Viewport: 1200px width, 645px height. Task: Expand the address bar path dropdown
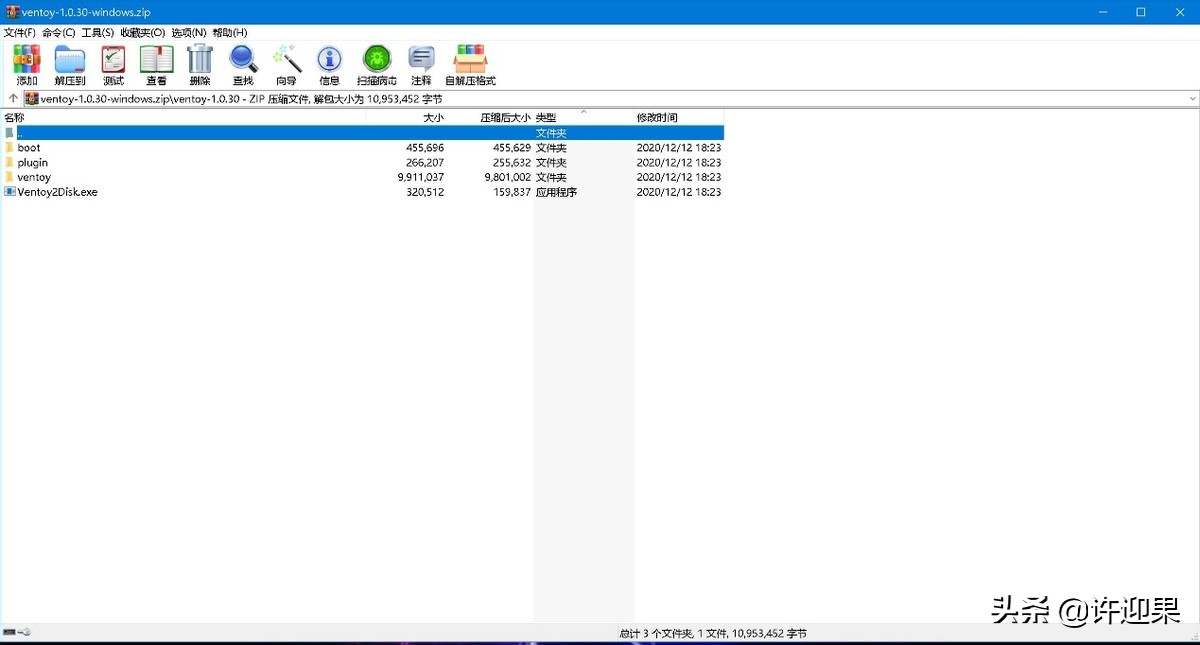click(x=1192, y=99)
